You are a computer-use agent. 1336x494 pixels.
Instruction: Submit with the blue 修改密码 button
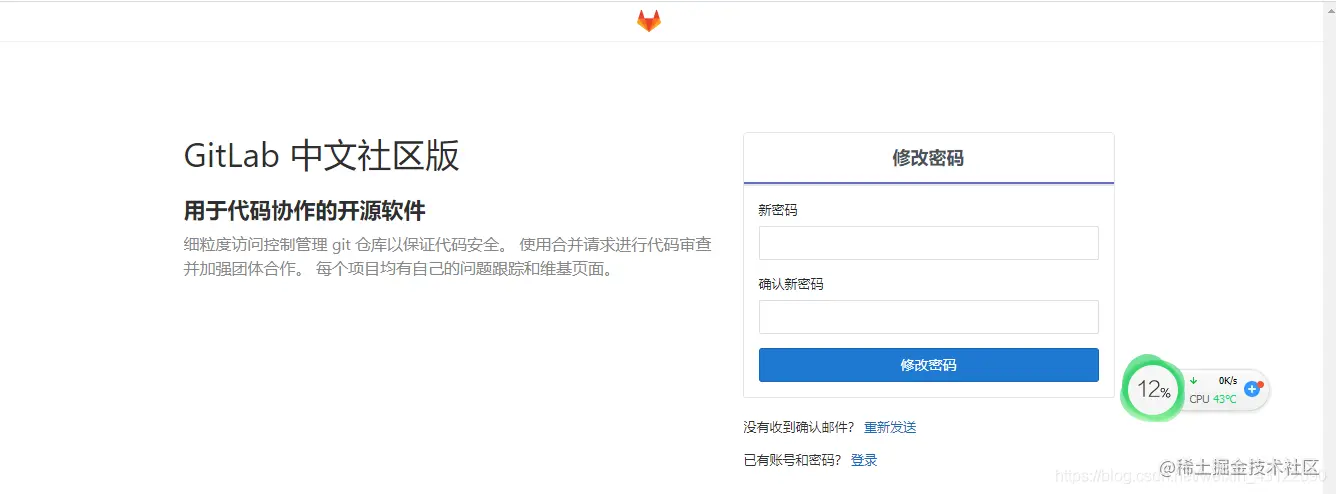point(928,365)
